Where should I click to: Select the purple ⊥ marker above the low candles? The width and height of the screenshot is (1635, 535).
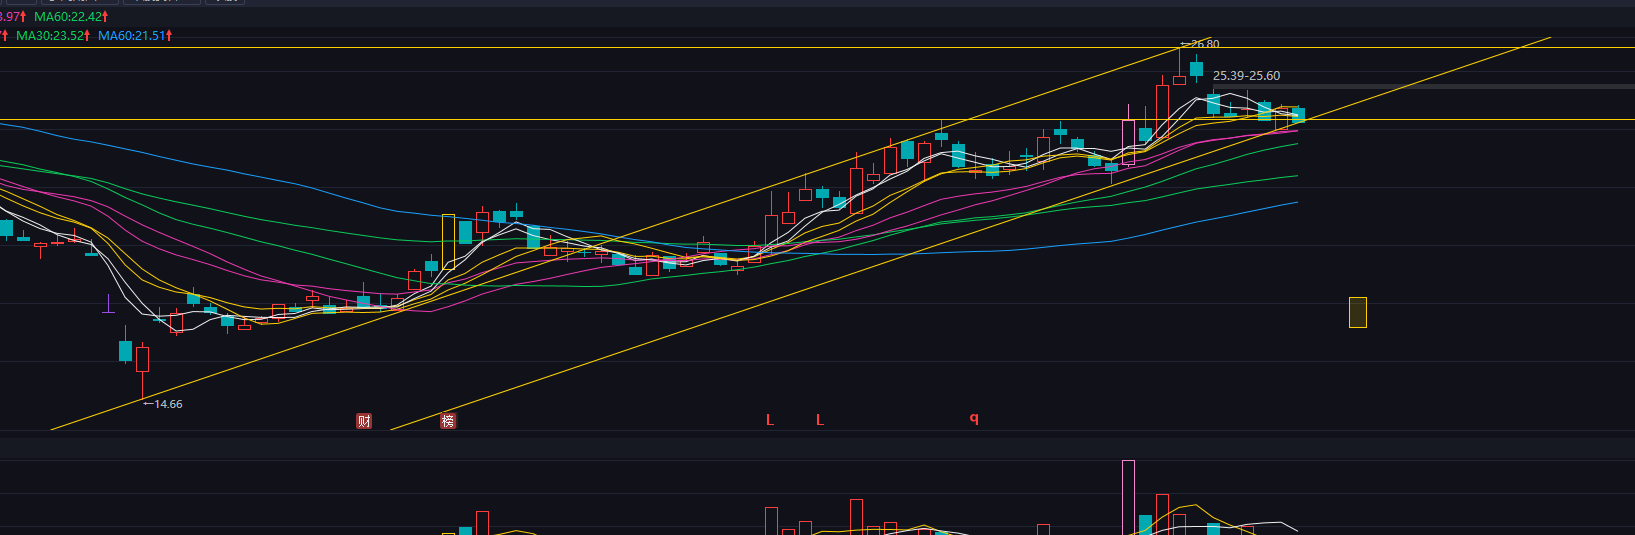pyautogui.click(x=108, y=304)
